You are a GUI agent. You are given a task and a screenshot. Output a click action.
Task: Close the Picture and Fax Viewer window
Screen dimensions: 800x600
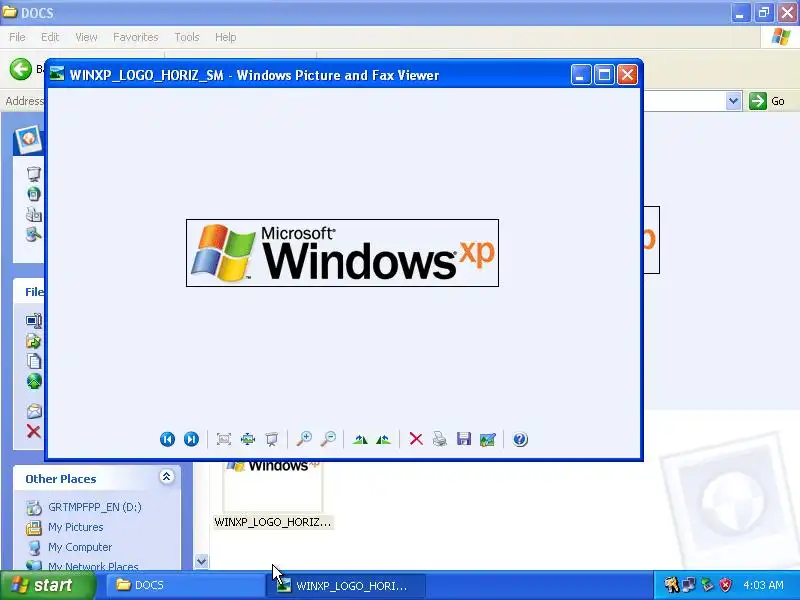(x=627, y=75)
